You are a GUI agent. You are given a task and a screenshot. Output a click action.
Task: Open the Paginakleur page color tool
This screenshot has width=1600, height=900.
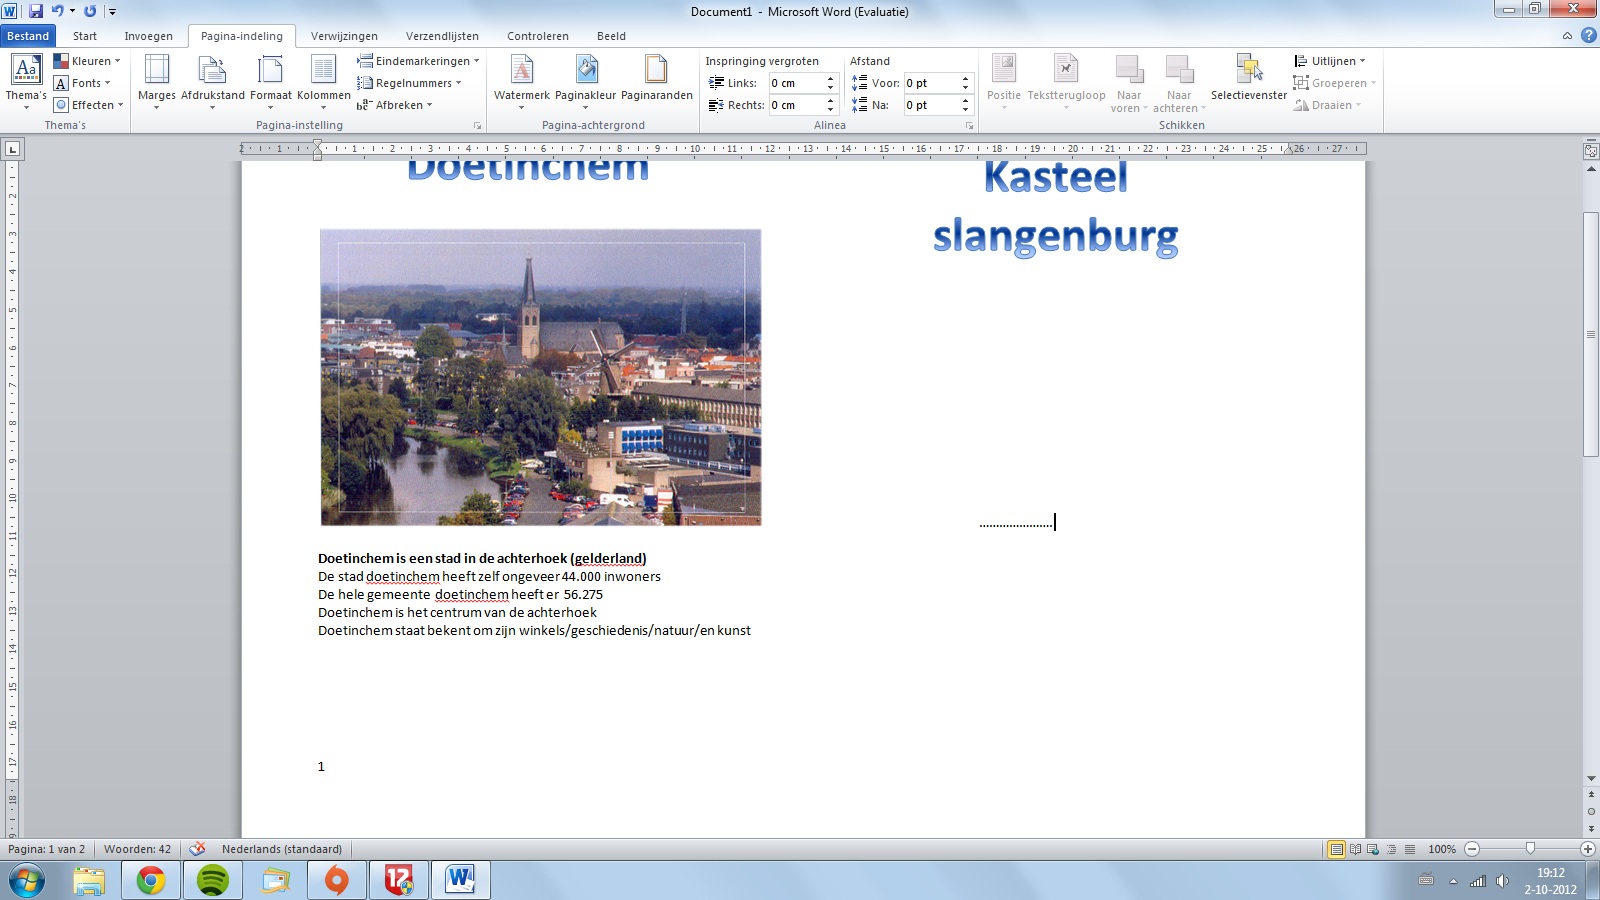pyautogui.click(x=585, y=80)
